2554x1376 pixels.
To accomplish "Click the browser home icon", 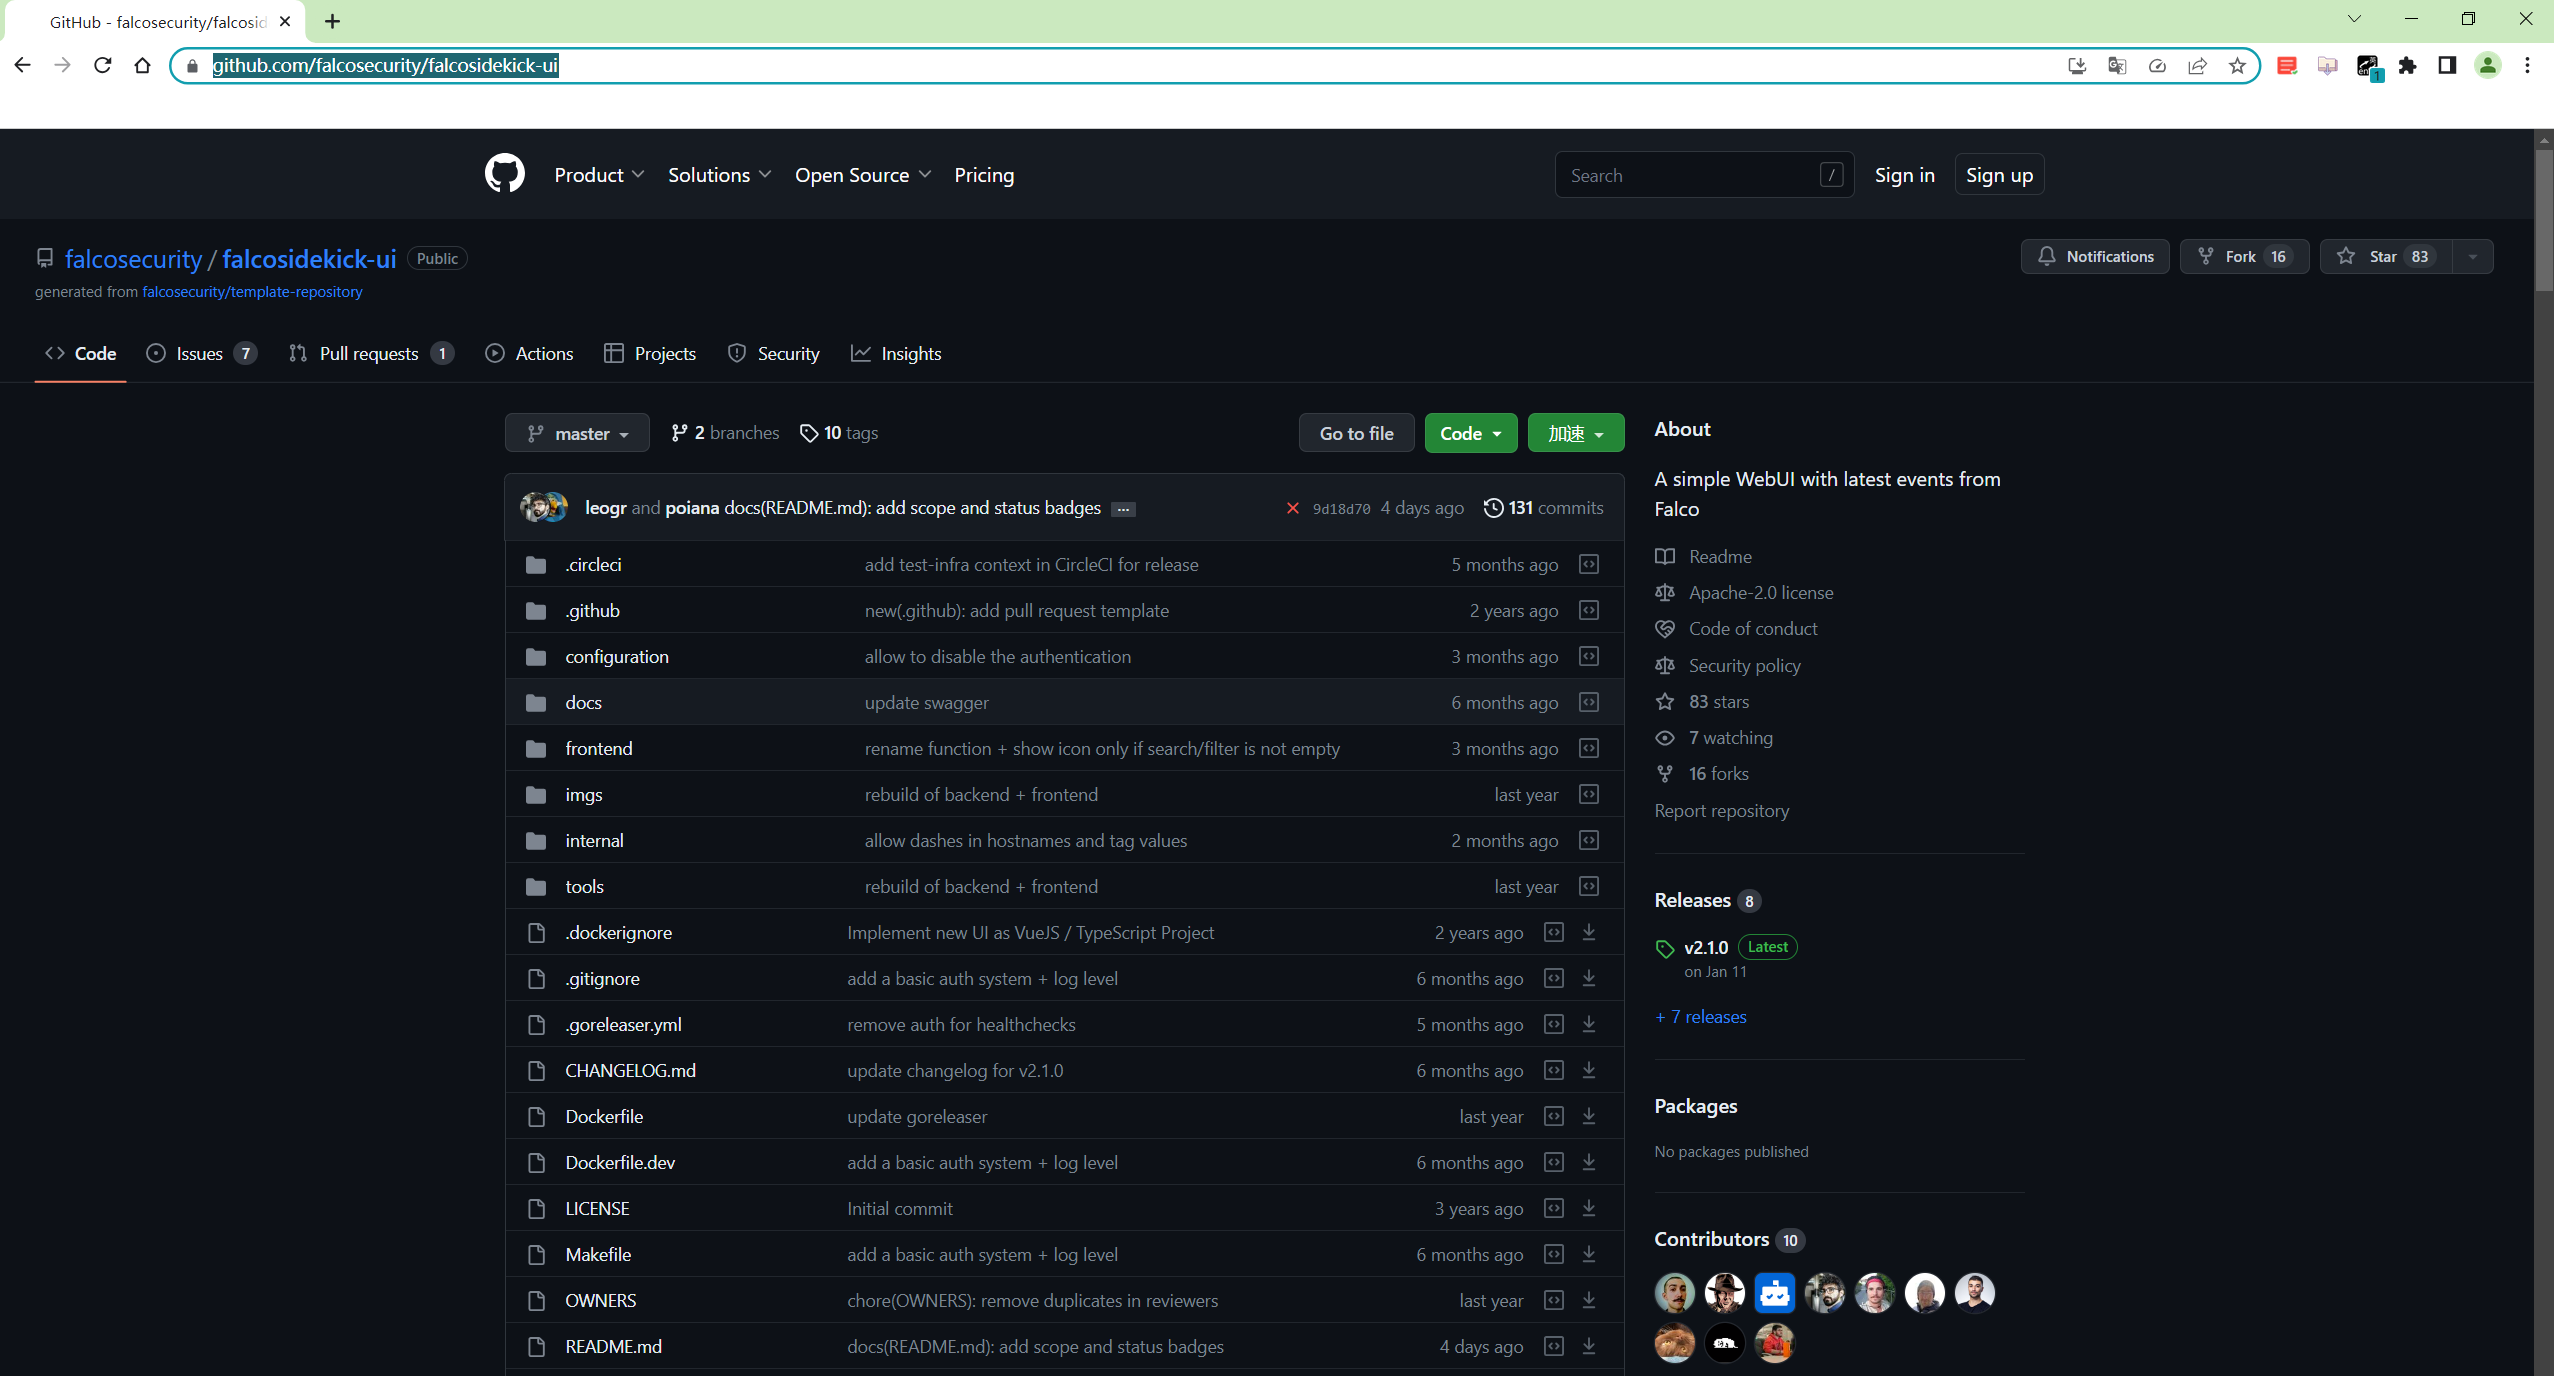I will click(x=142, y=65).
